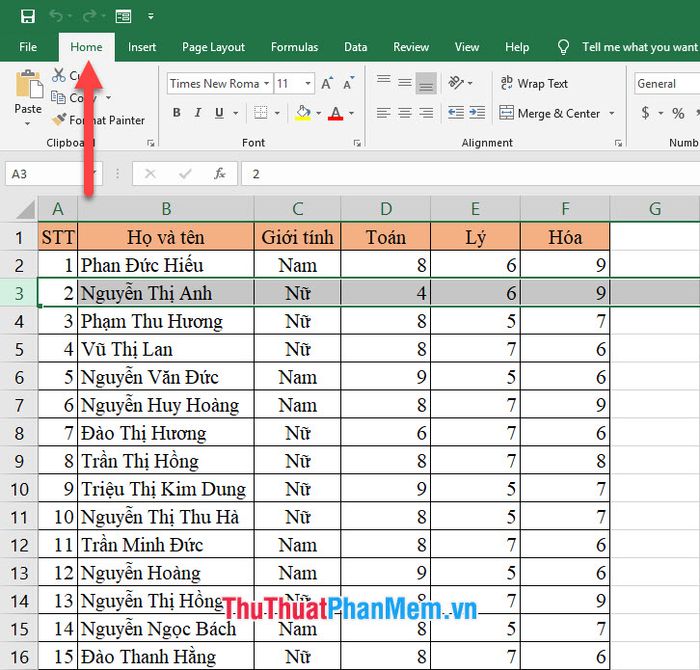Click the Redo arrow icon

tap(89, 16)
